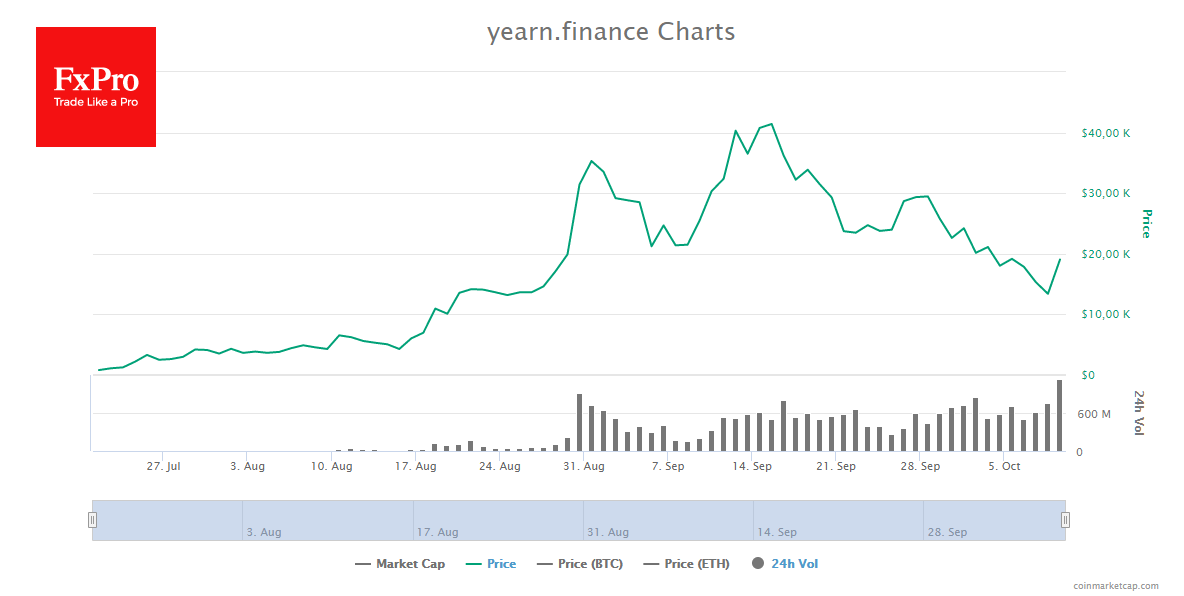Click the tallest volume bar at far right
Image resolution: width=1184 pixels, height=596 pixels.
[1059, 416]
